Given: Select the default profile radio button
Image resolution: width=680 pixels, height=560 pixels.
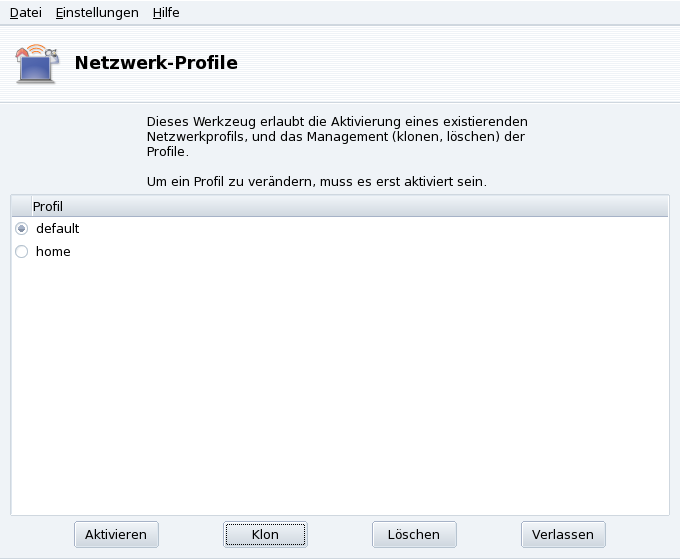Looking at the screenshot, I should click(x=22, y=229).
